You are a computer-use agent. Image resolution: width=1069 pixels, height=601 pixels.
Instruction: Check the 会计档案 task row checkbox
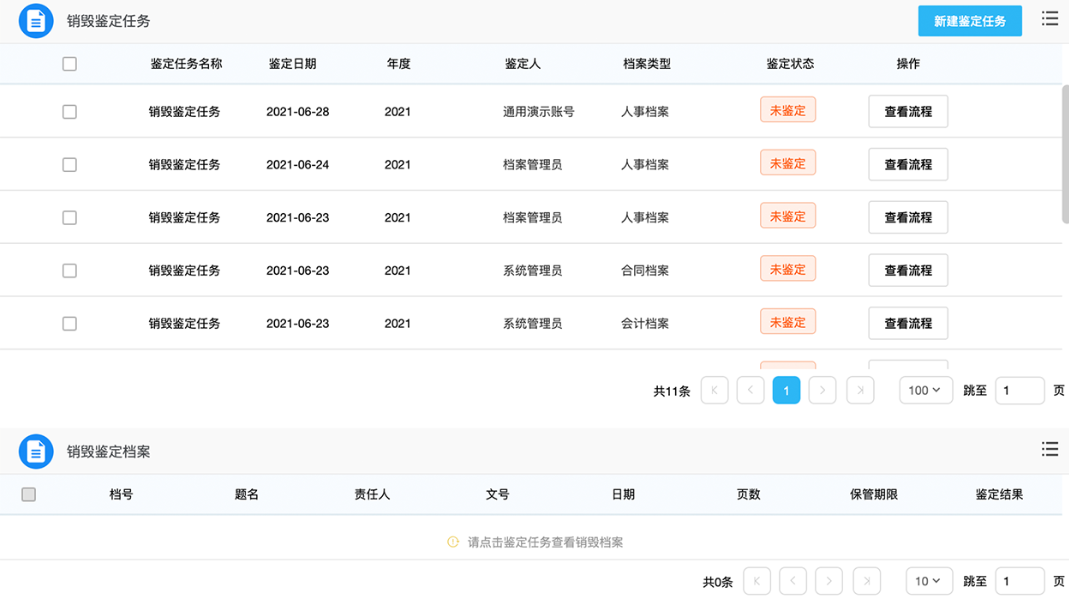tap(69, 324)
